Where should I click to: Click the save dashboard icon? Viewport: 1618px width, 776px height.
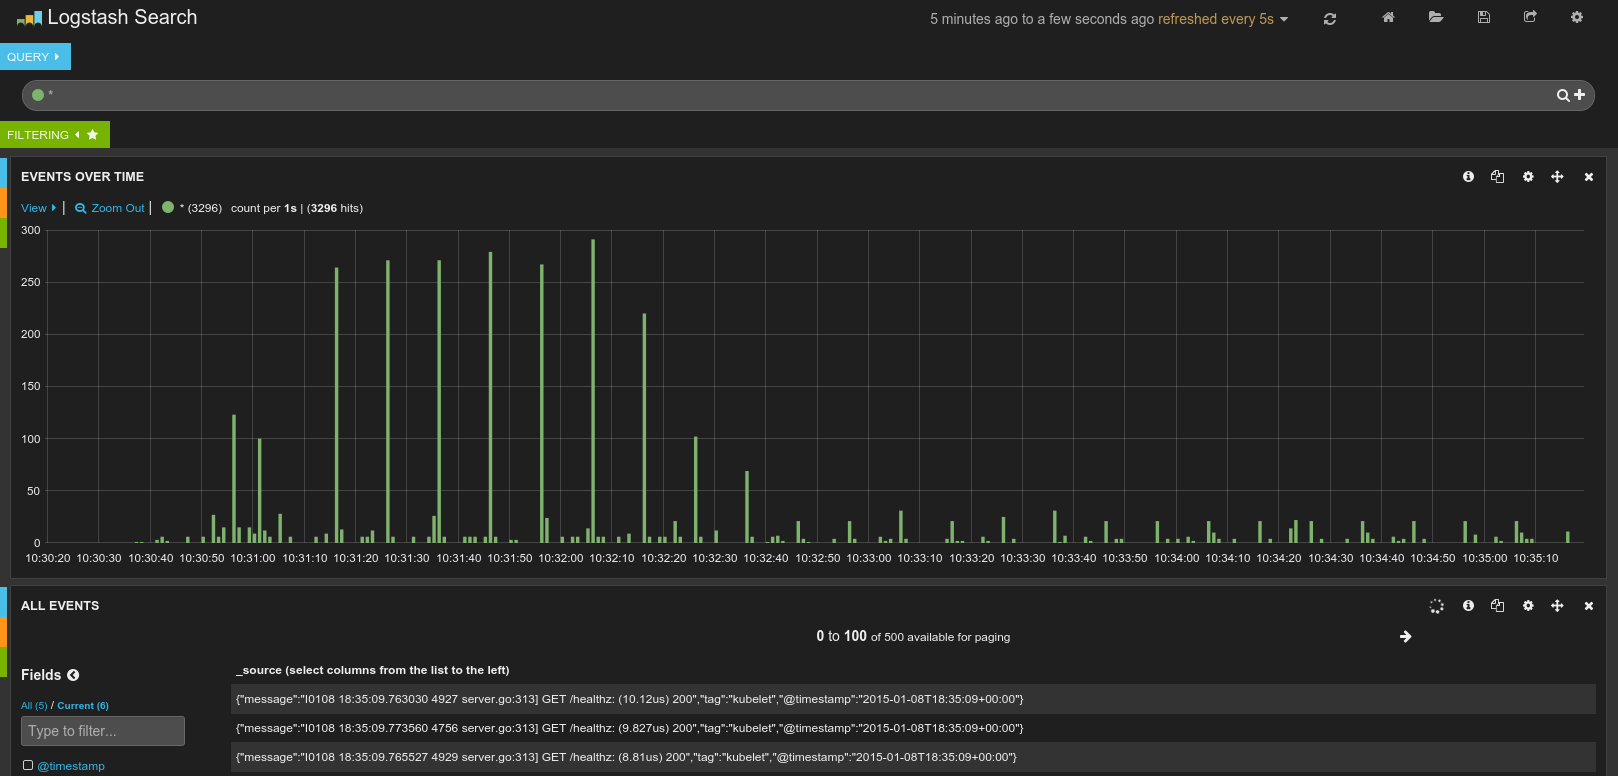1484,17
